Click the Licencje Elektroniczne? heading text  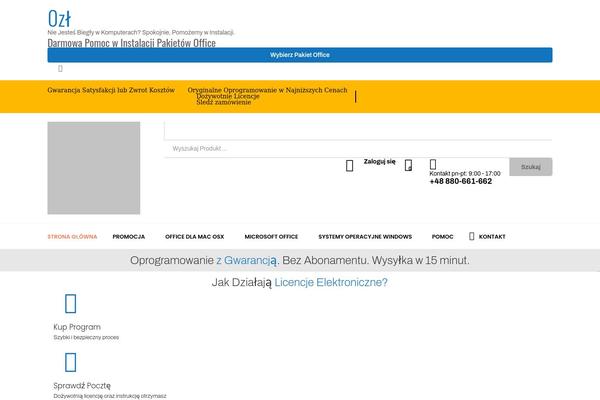[x=331, y=282]
